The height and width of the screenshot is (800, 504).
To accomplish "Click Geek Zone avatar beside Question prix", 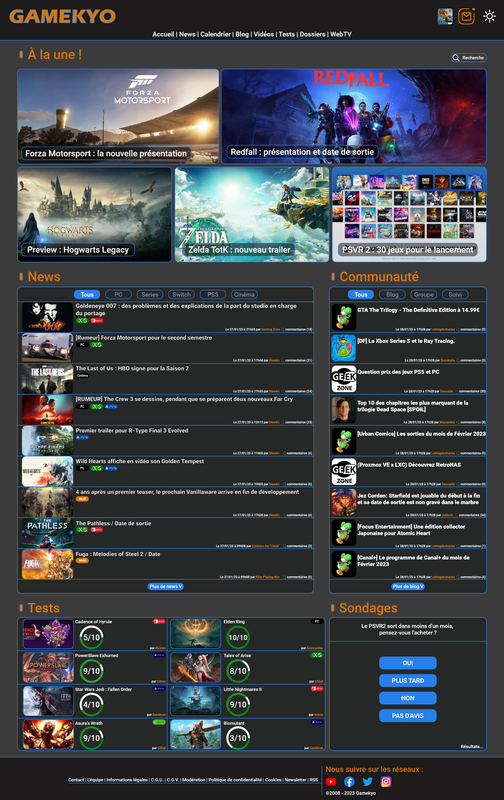I will tap(344, 379).
